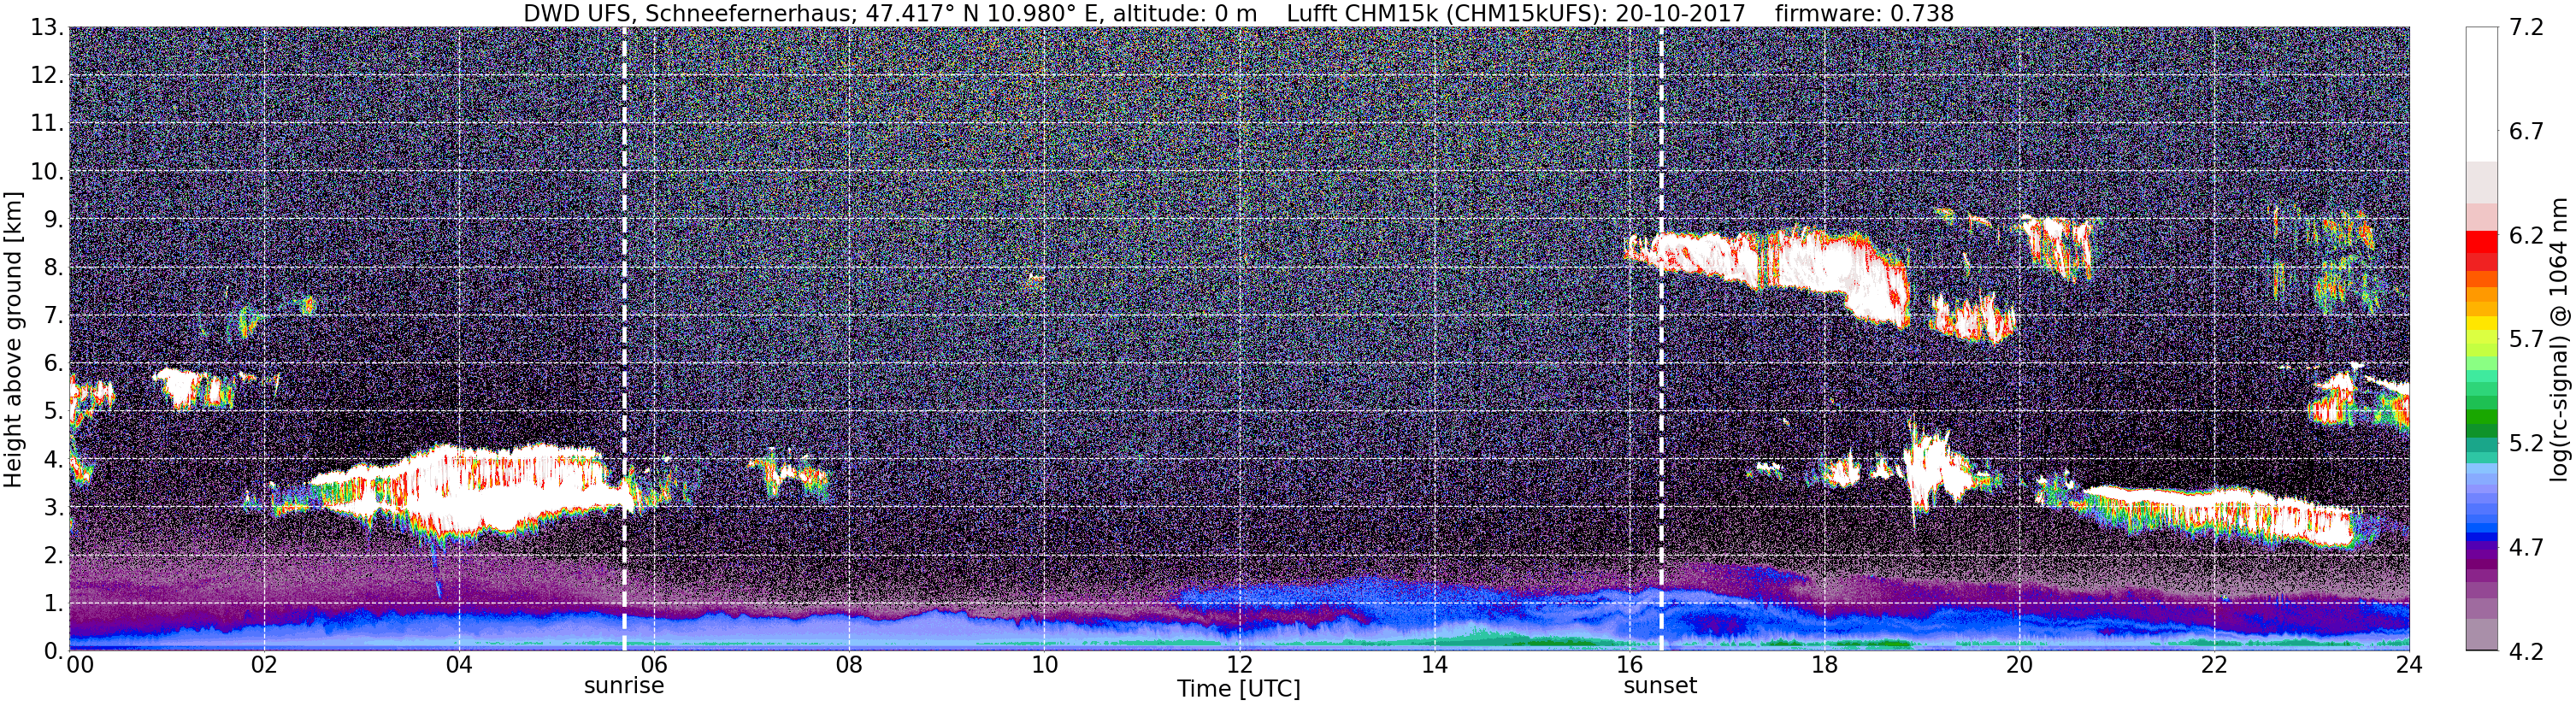2576x706 pixels.
Task: Click the "4.2" colorbar tick label
Action: pos(2527,652)
